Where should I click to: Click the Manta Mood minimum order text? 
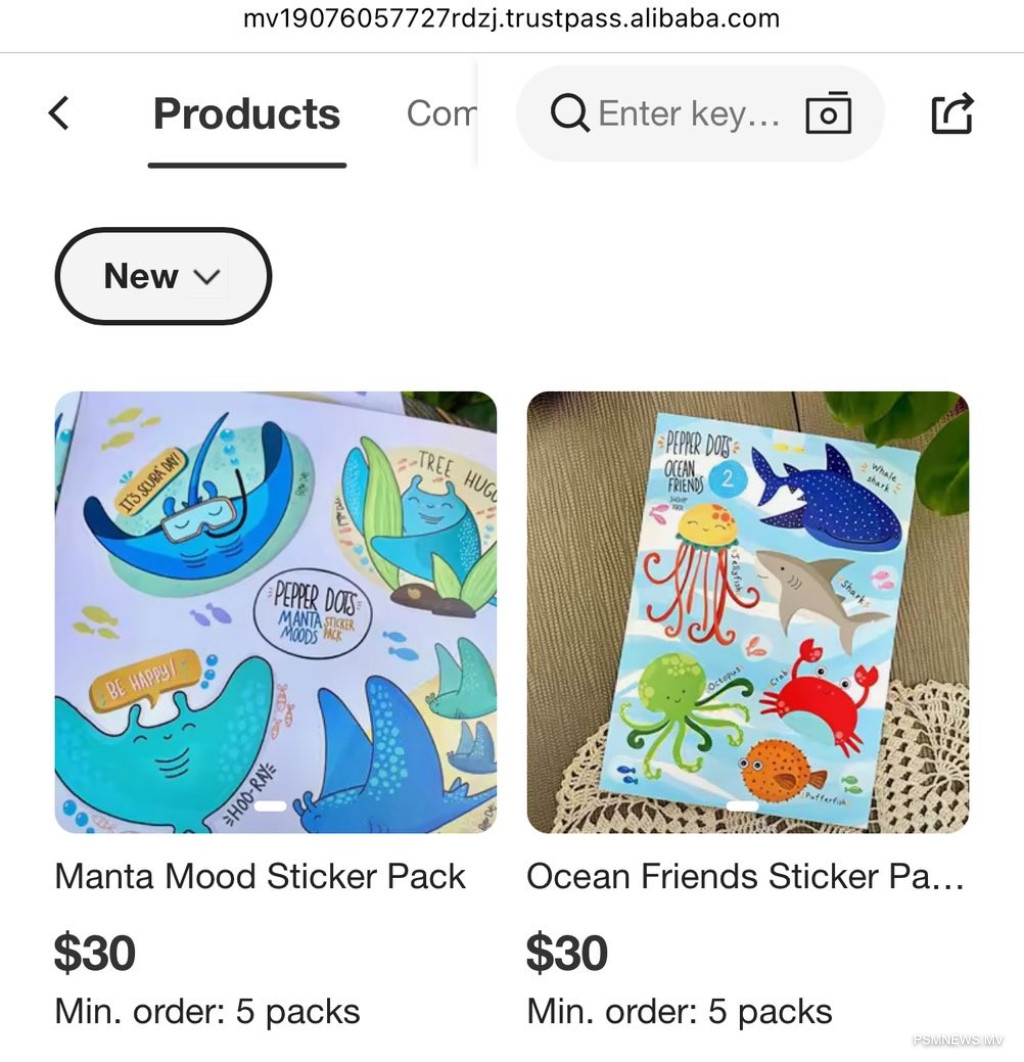[x=207, y=1011]
